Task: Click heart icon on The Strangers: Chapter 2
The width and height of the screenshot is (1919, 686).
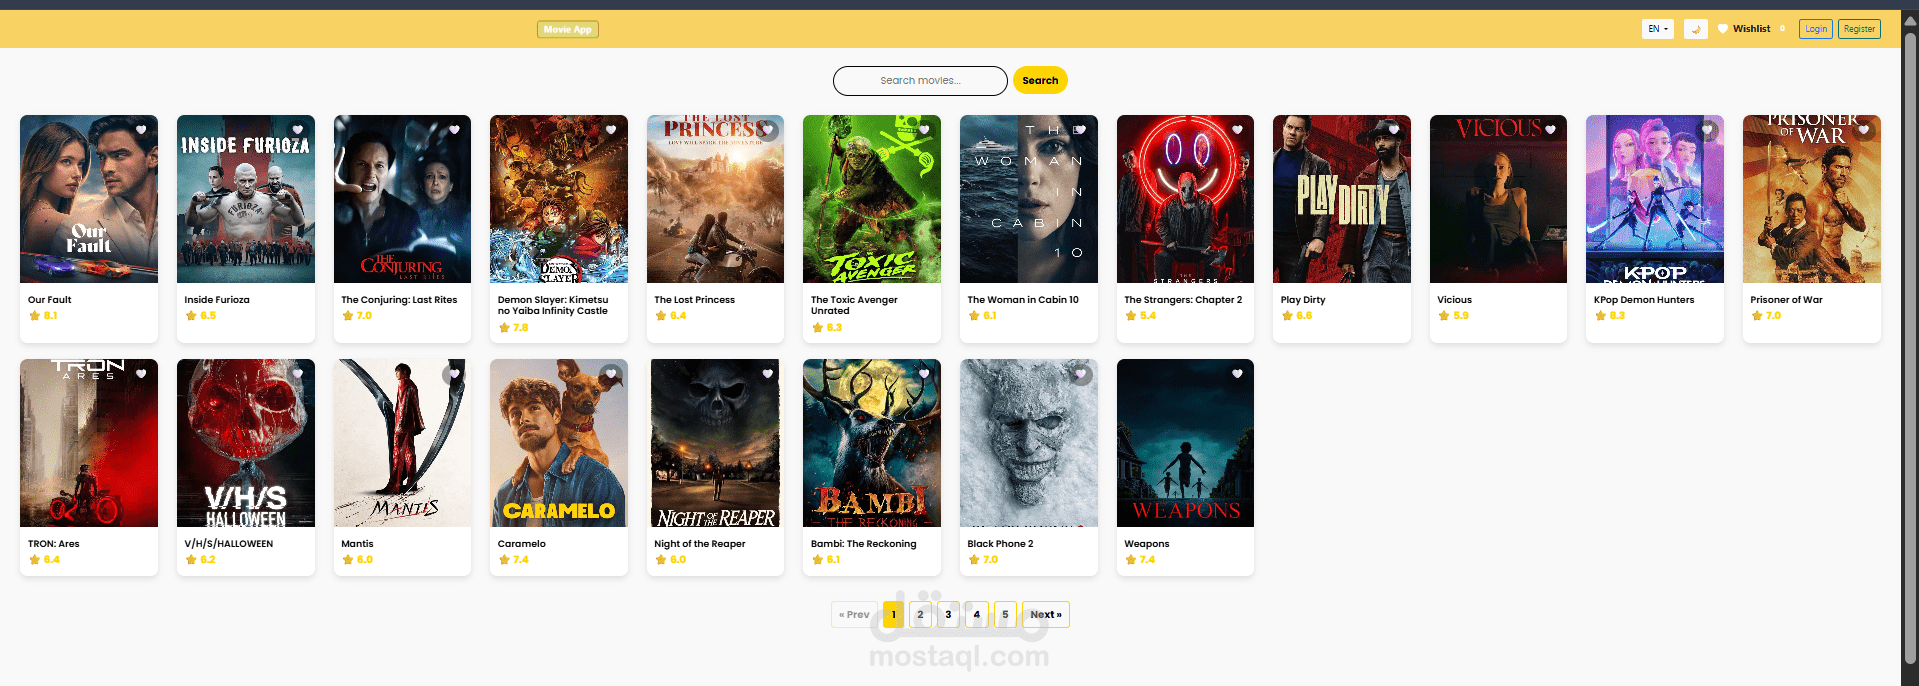Action: pos(1237,129)
